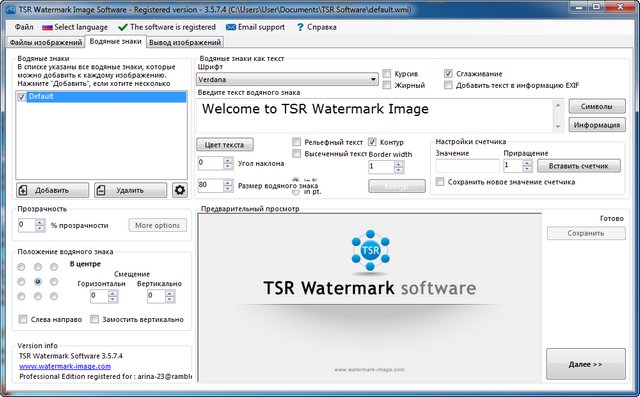The width and height of the screenshot is (640, 397).
Task: Switch to Файлы изображений tab
Action: click(45, 42)
